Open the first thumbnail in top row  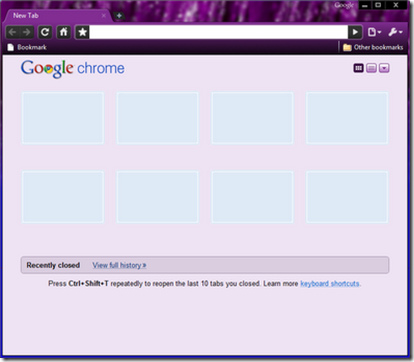(63, 118)
